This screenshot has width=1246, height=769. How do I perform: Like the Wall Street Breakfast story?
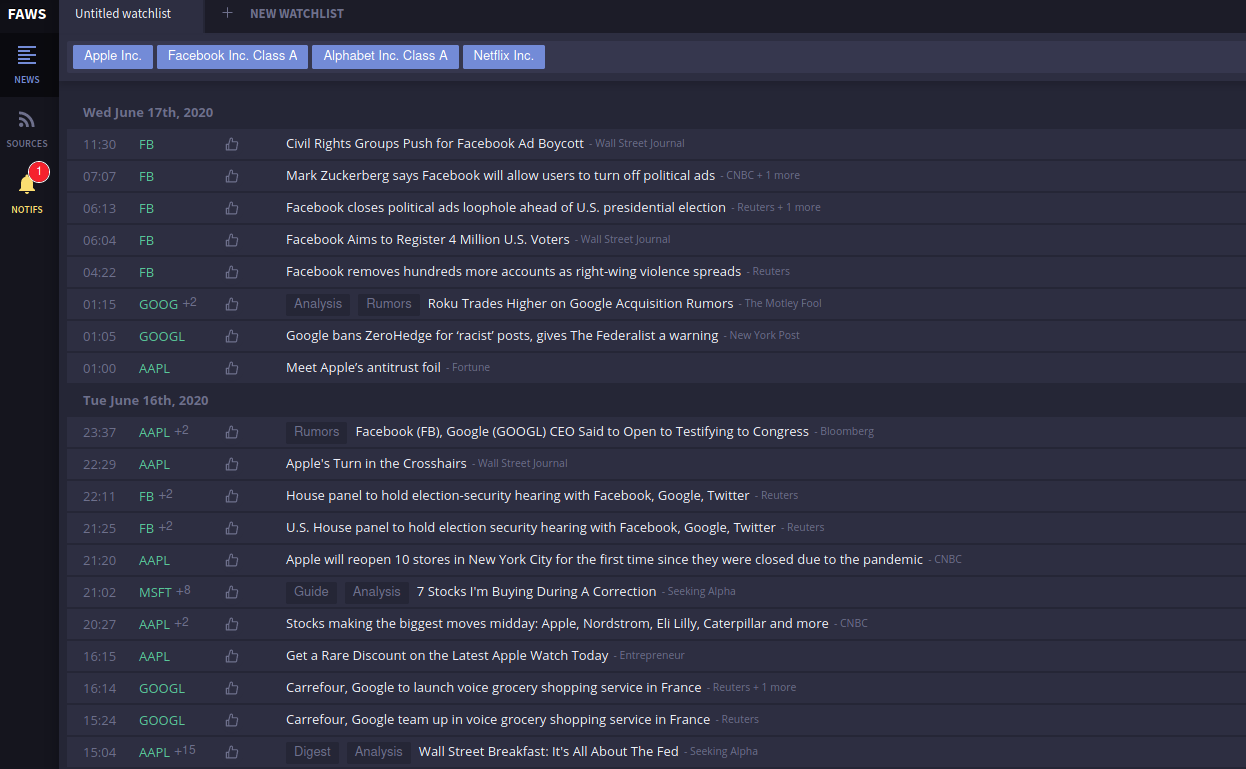point(232,752)
